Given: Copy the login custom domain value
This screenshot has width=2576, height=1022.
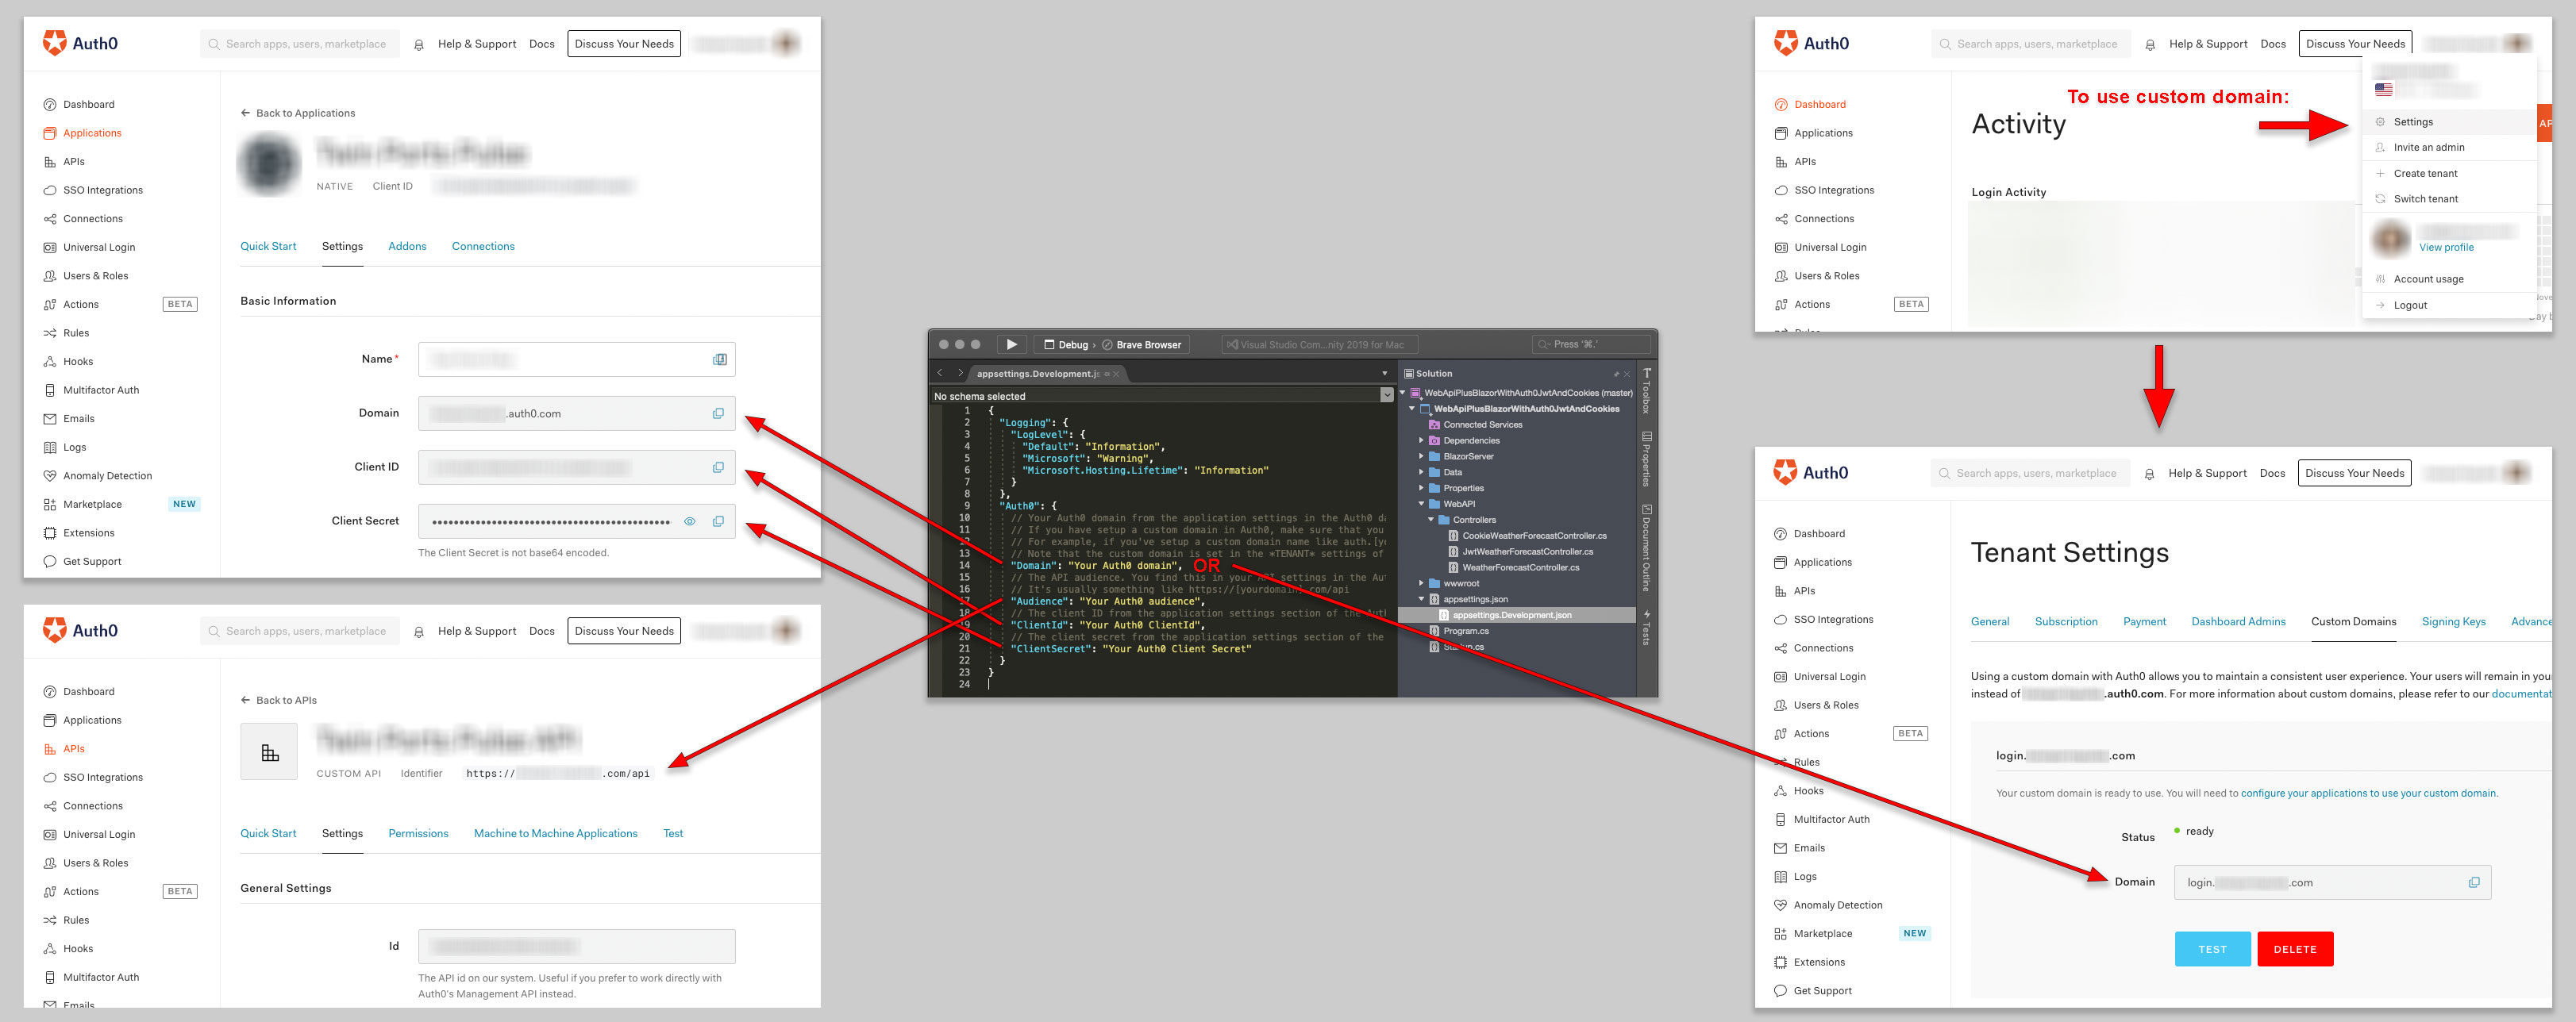Looking at the screenshot, I should (x=2473, y=883).
